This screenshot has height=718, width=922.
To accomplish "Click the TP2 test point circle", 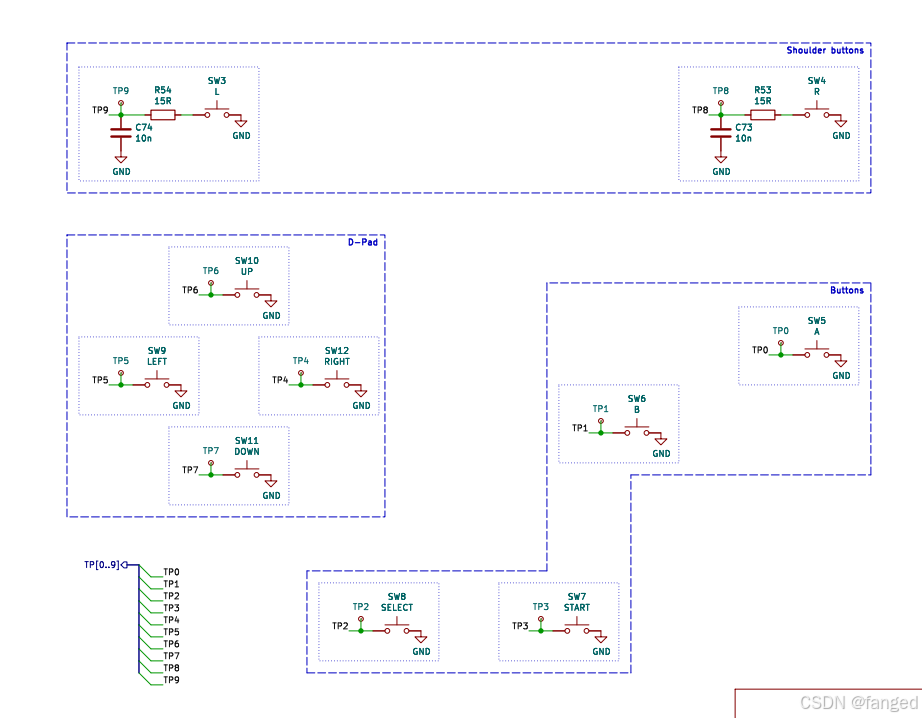I will [361, 619].
